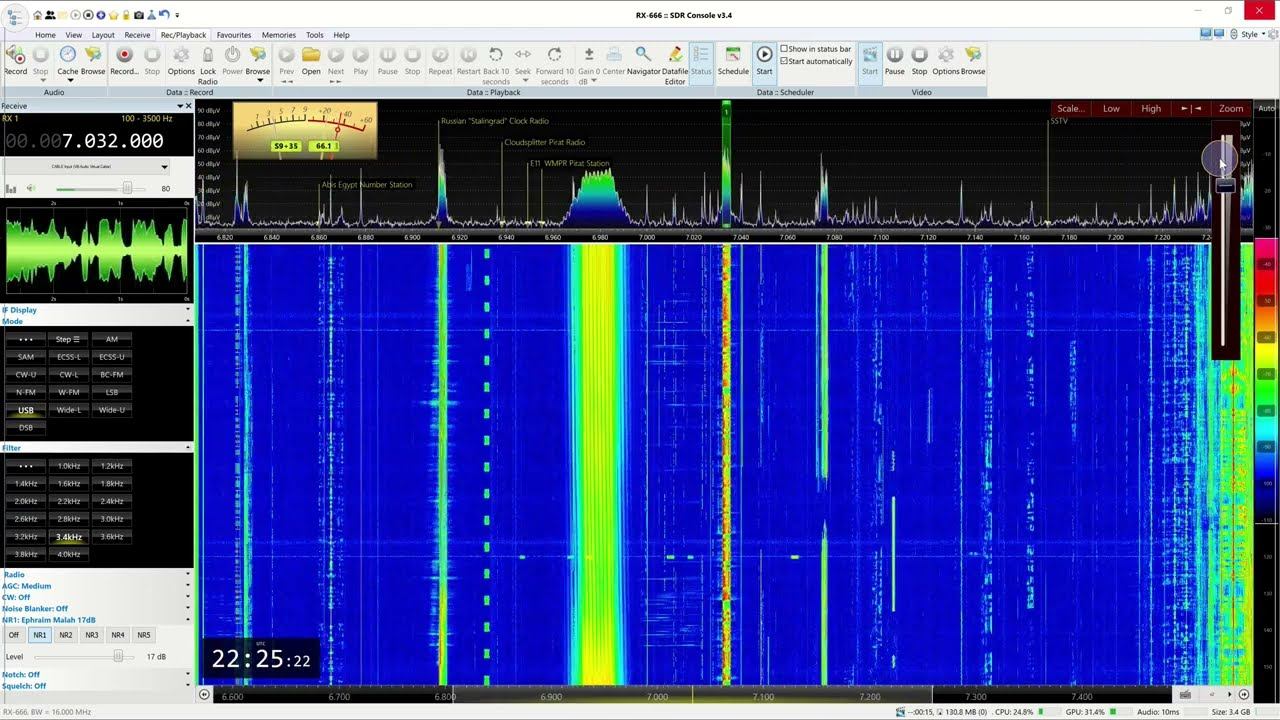Screen dimensions: 1280x720
Task: Select NR2 noise reduction mode
Action: (x=65, y=635)
